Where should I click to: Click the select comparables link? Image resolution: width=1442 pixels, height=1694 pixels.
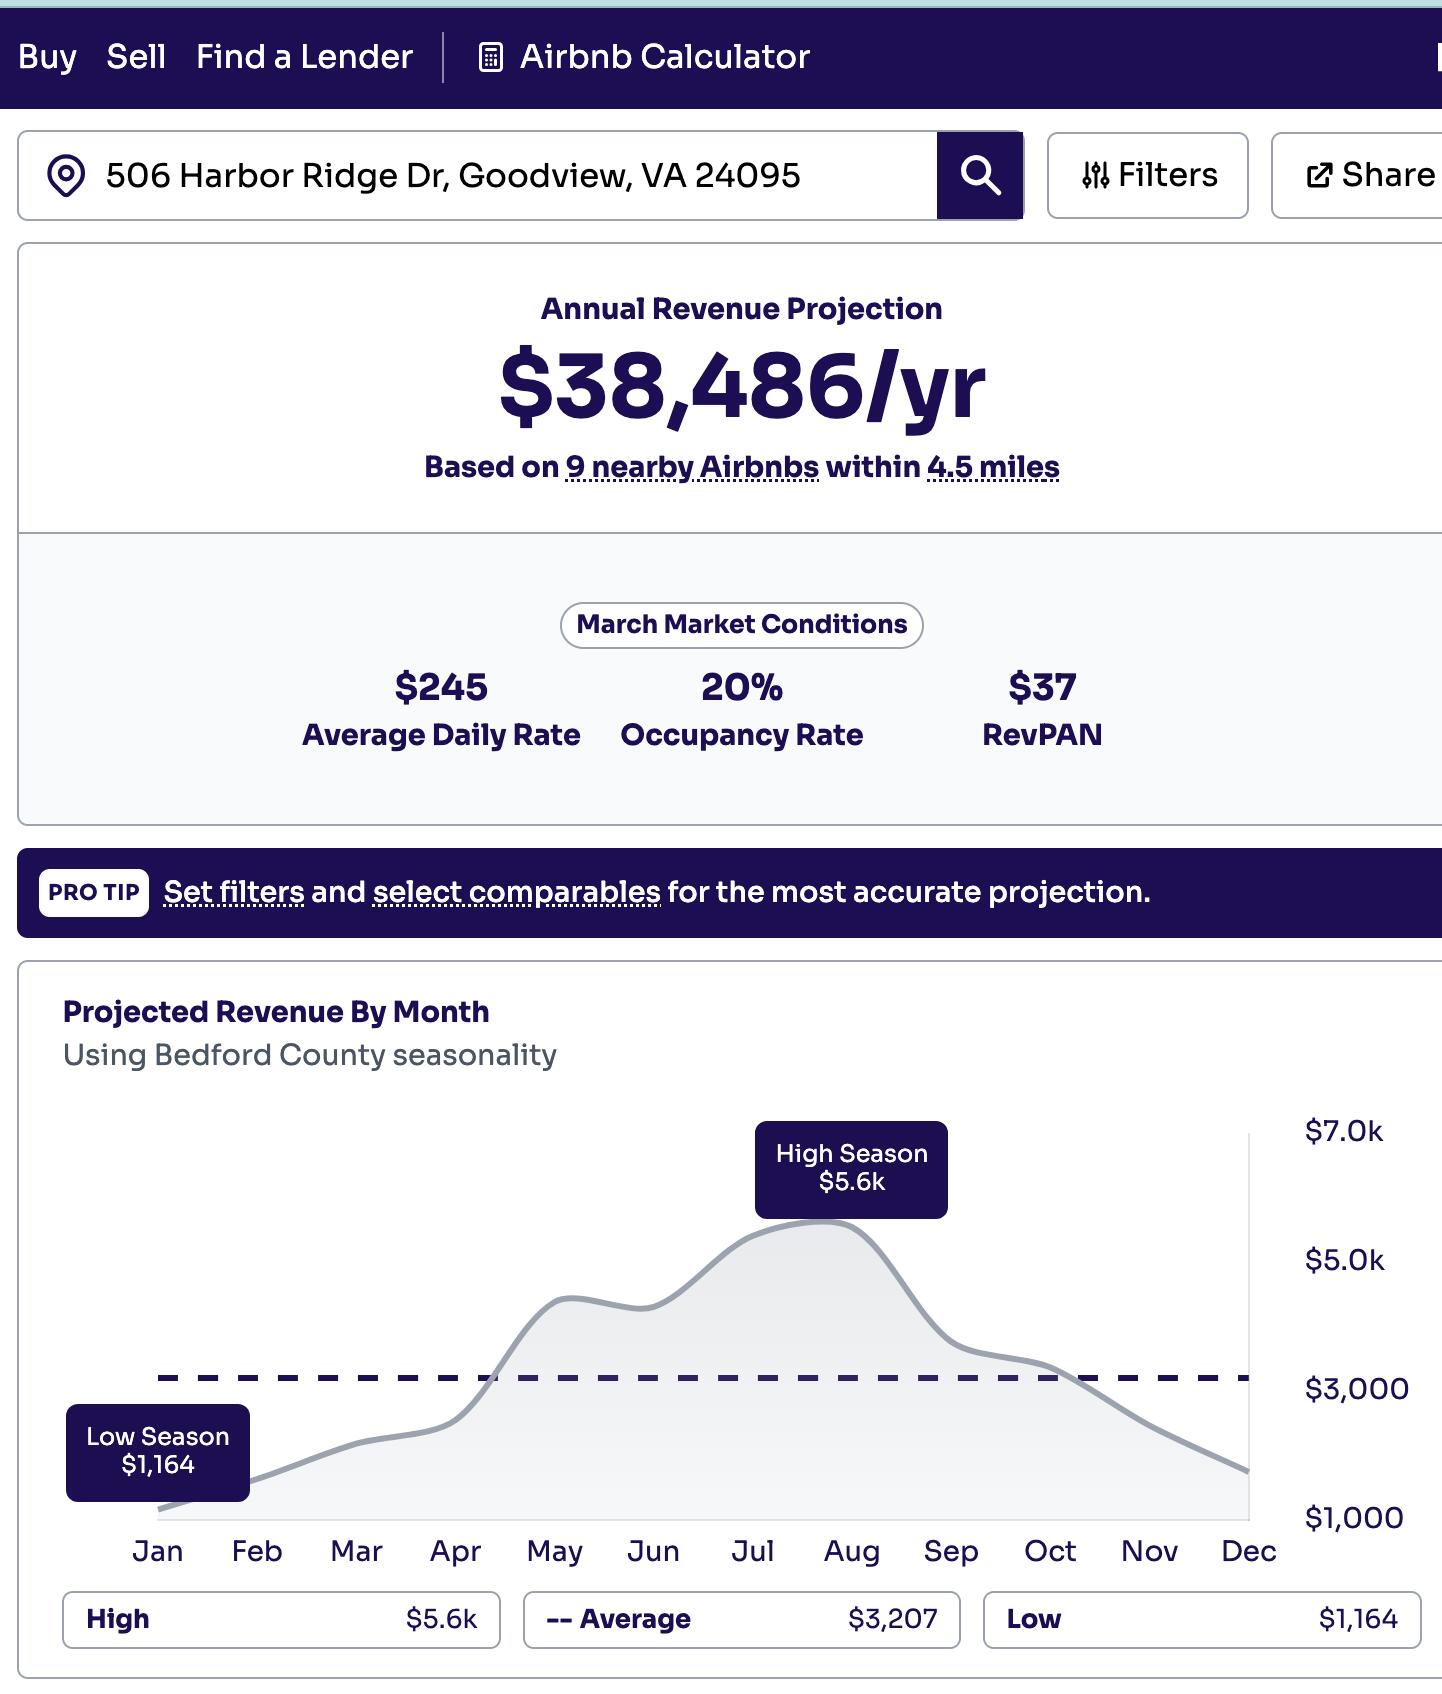(516, 892)
